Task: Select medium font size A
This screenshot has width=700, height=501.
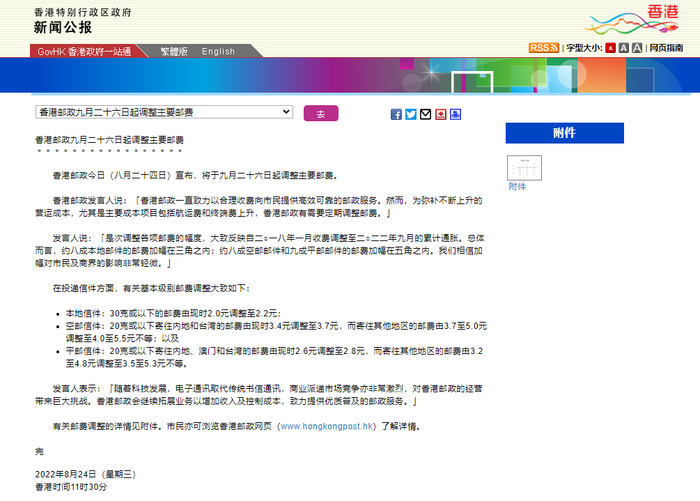Action: 624,48
